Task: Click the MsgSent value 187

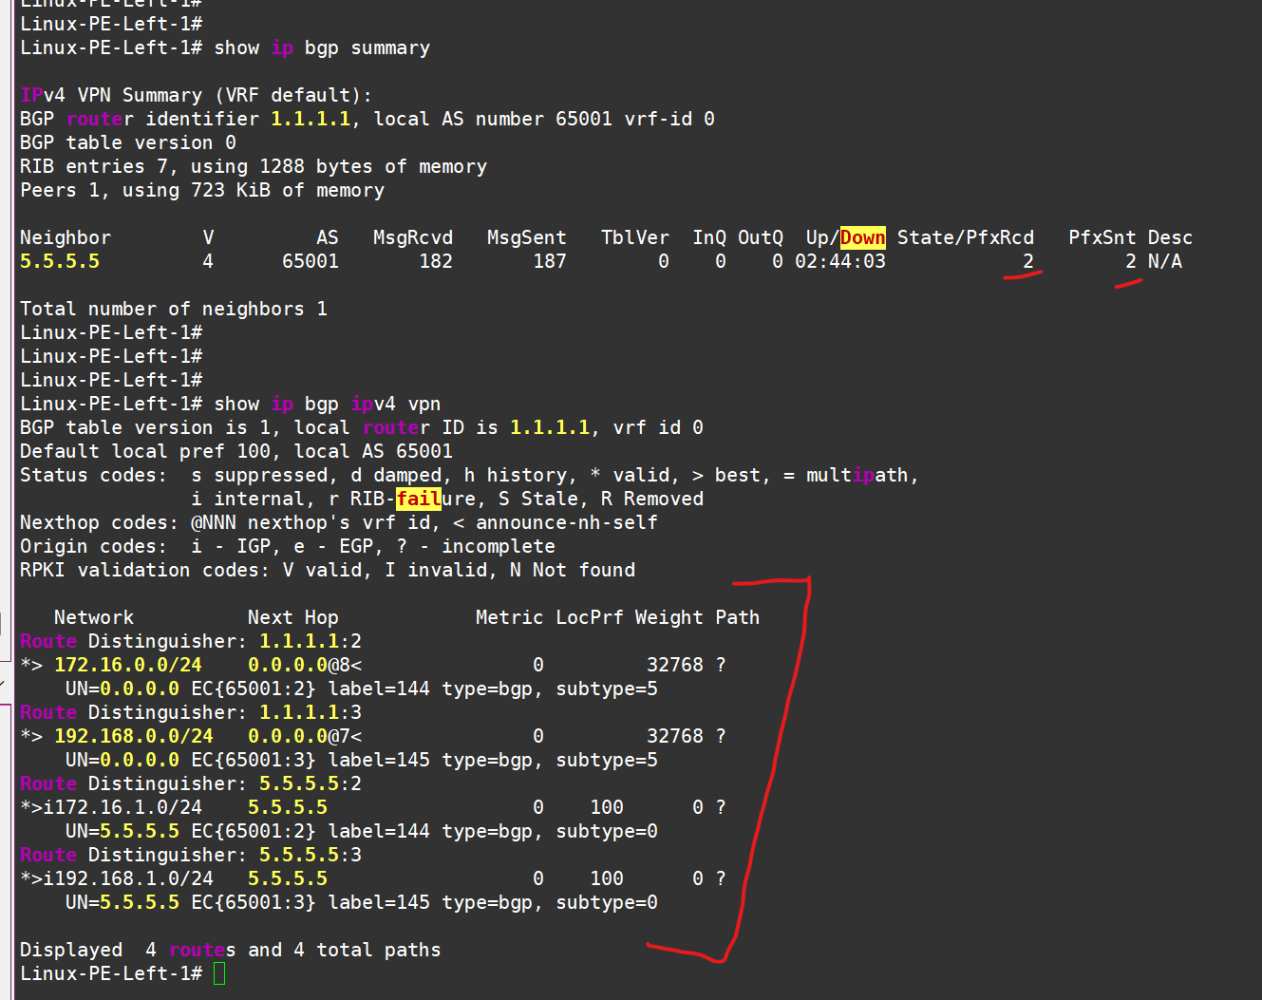Action: click(x=549, y=261)
